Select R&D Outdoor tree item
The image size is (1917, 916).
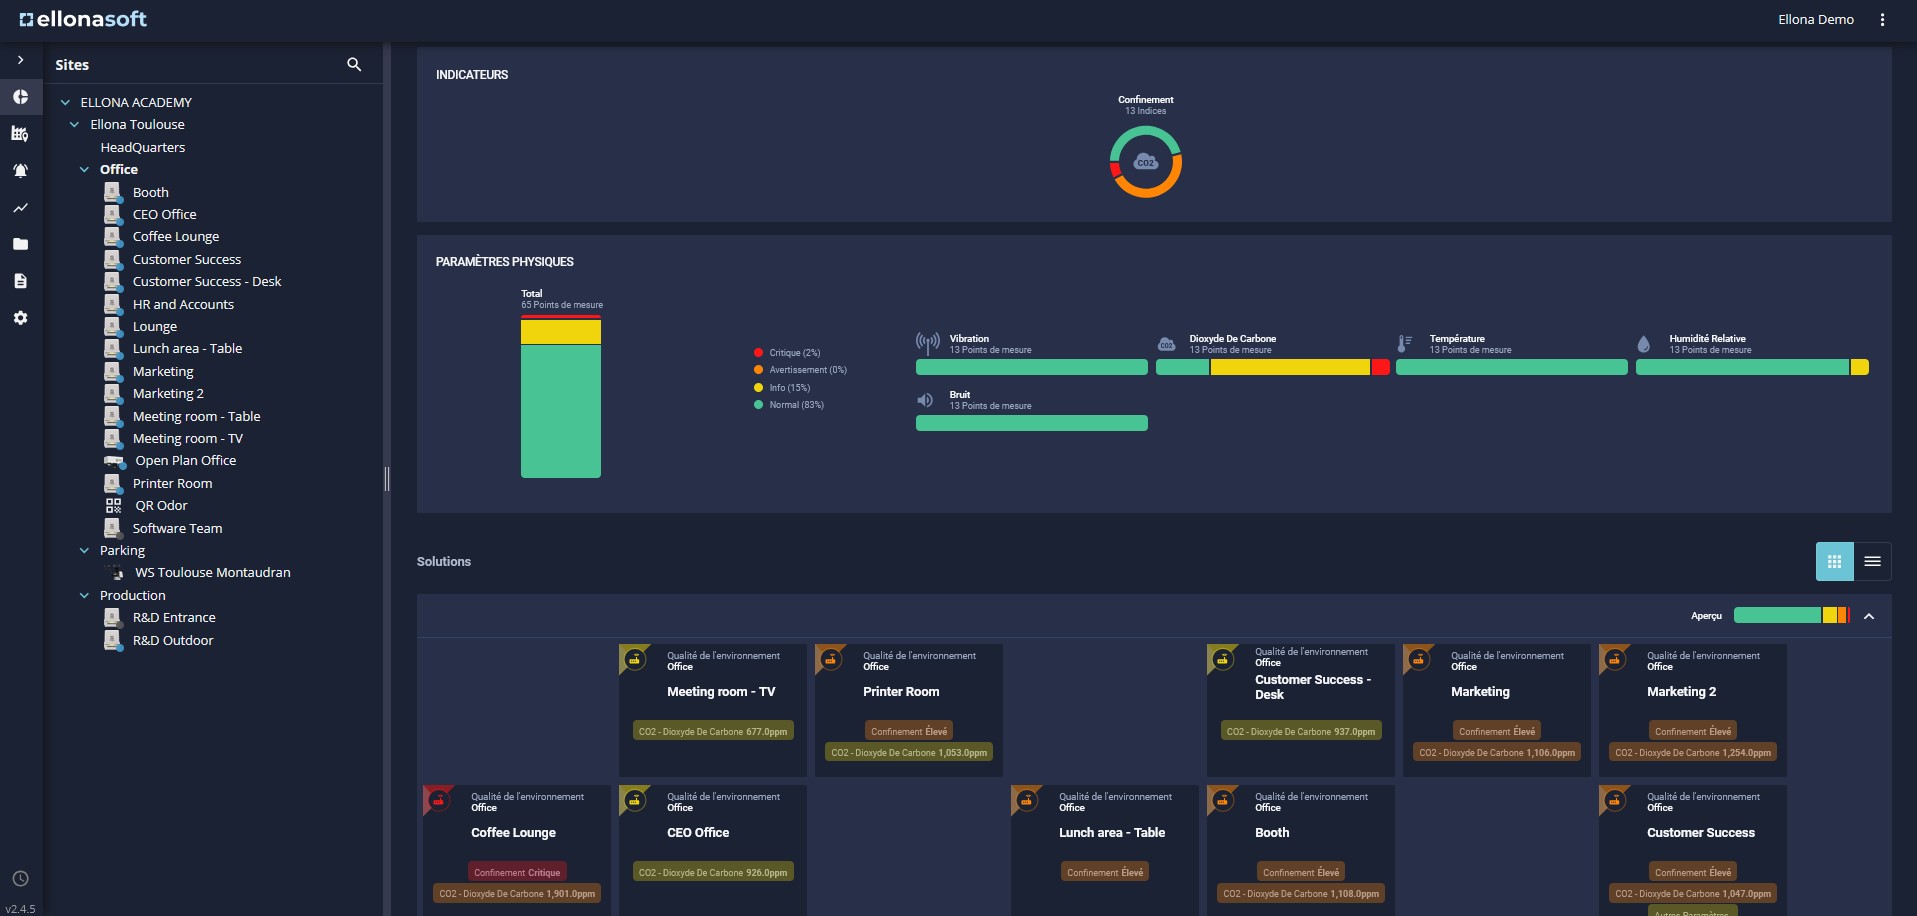[173, 640]
